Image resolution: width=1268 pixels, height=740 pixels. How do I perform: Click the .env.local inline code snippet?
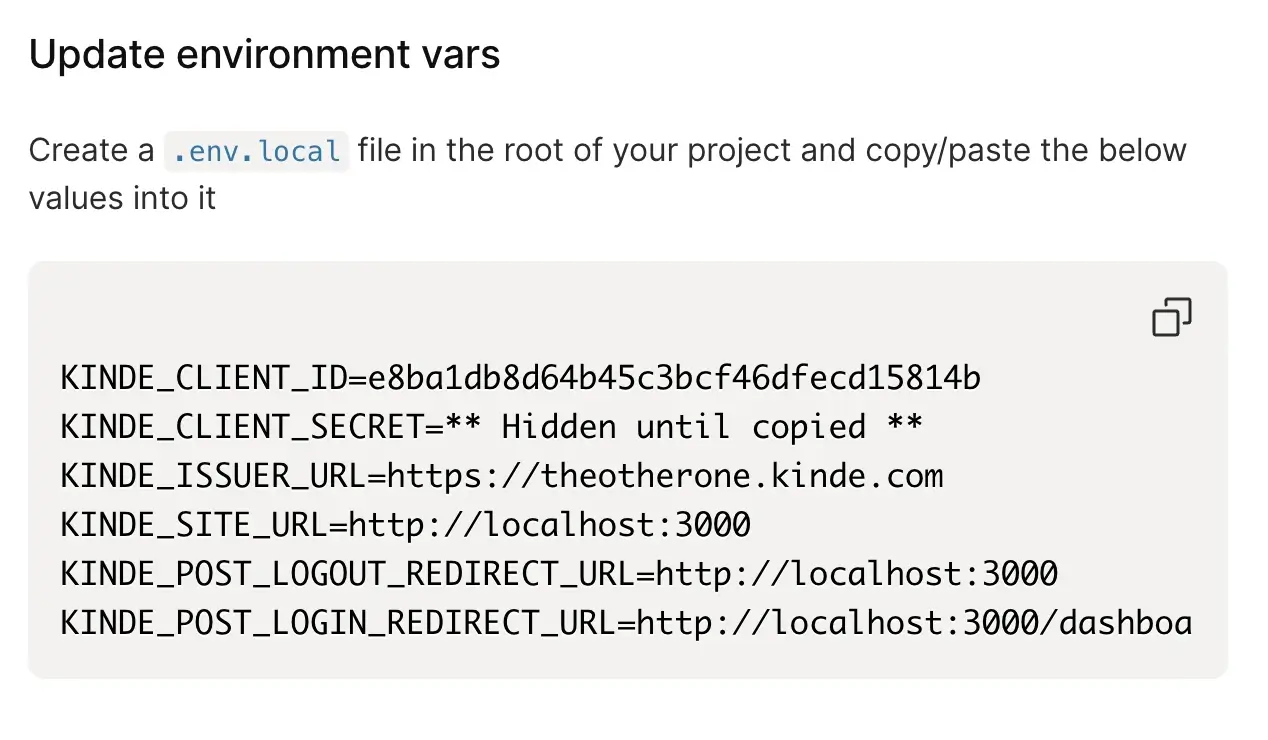256,151
